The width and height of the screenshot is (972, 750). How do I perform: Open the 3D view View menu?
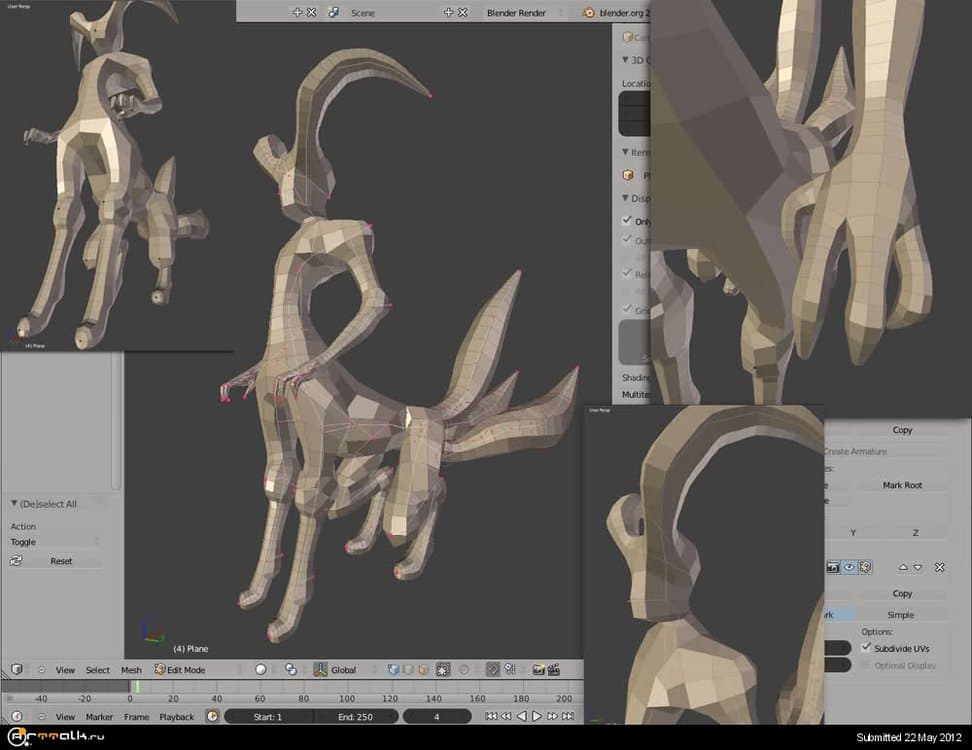tap(65, 669)
